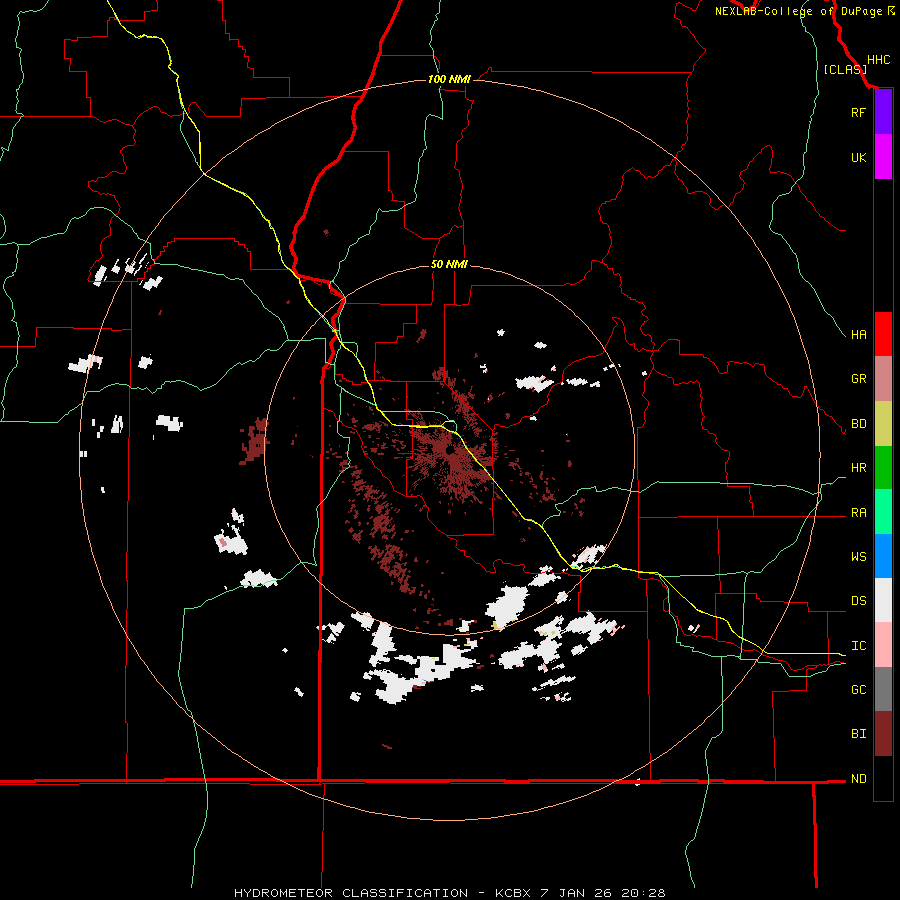Click the 50 NMI range ring label

click(449, 264)
